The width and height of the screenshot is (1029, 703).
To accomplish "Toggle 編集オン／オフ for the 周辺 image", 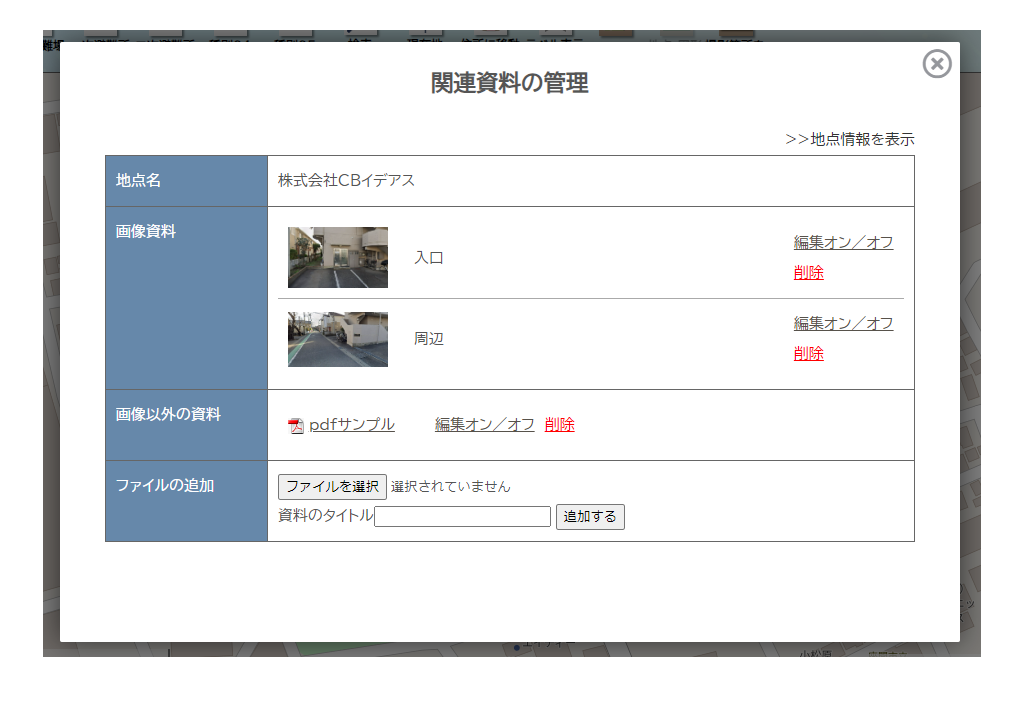I will pyautogui.click(x=843, y=323).
